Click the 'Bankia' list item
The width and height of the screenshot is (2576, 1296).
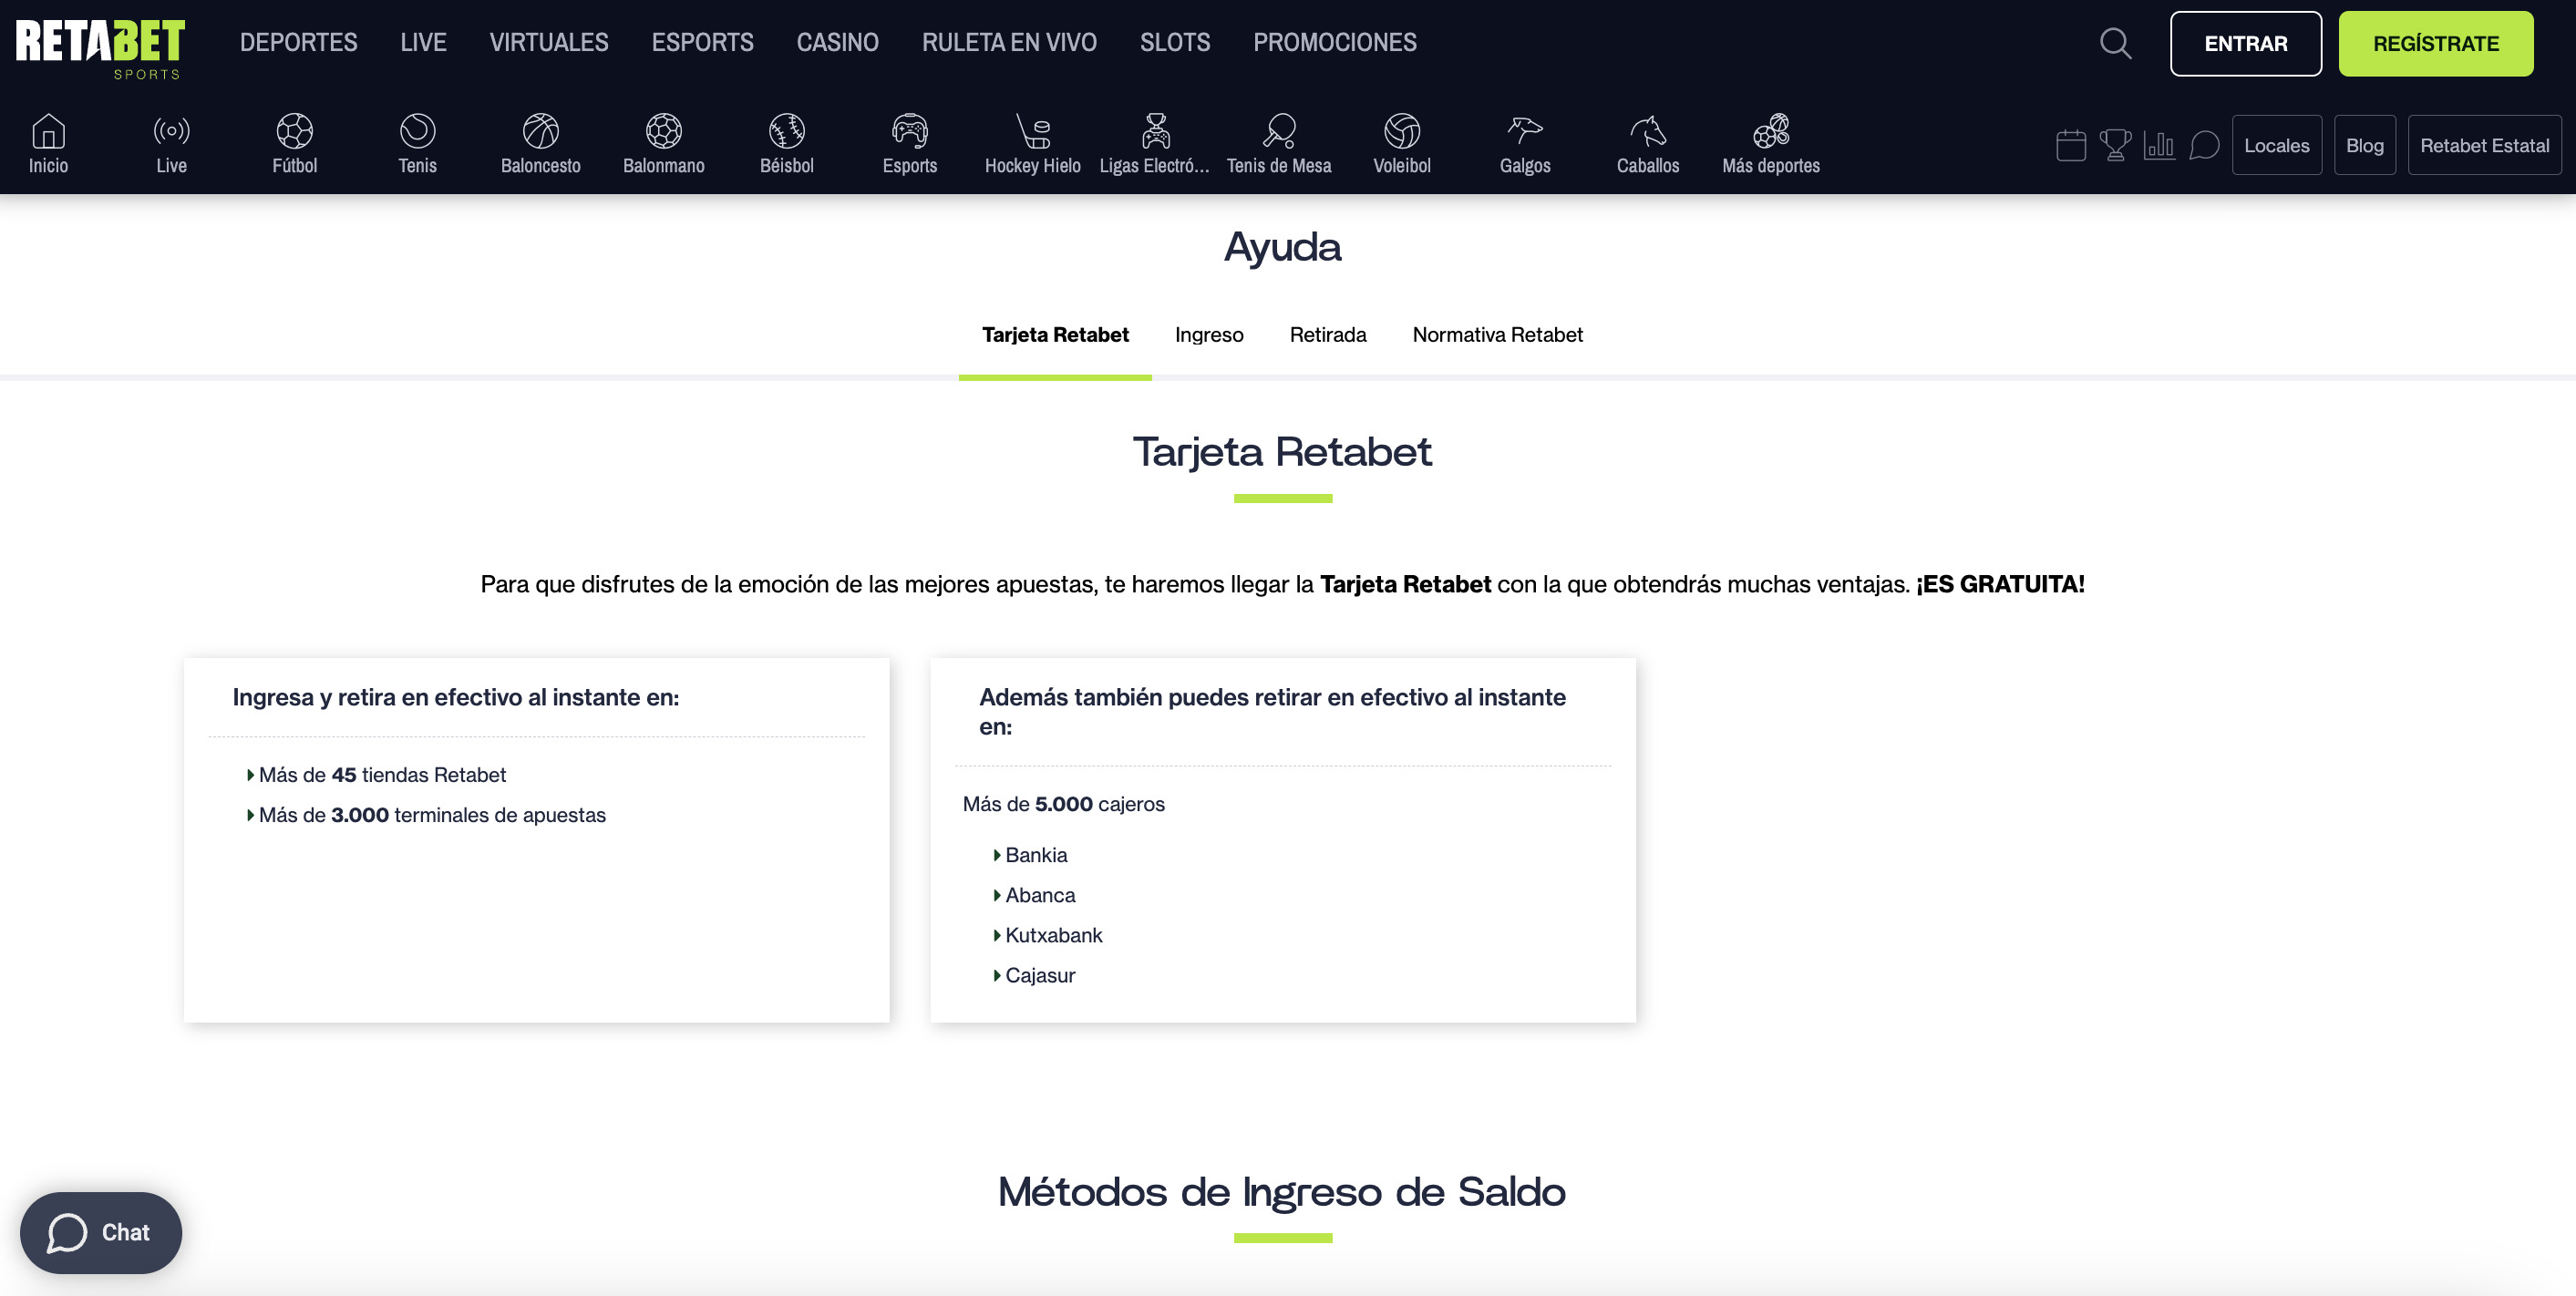point(1036,855)
